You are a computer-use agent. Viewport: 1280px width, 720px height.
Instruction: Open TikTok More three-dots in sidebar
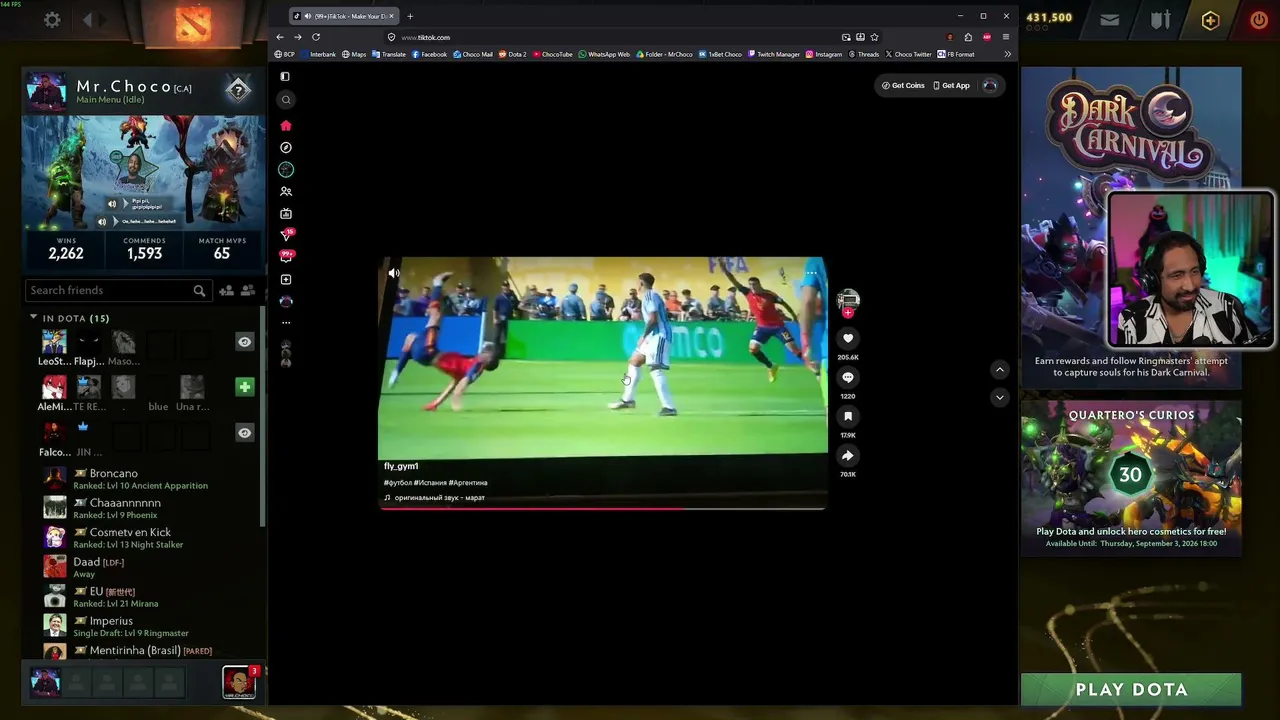[286, 322]
